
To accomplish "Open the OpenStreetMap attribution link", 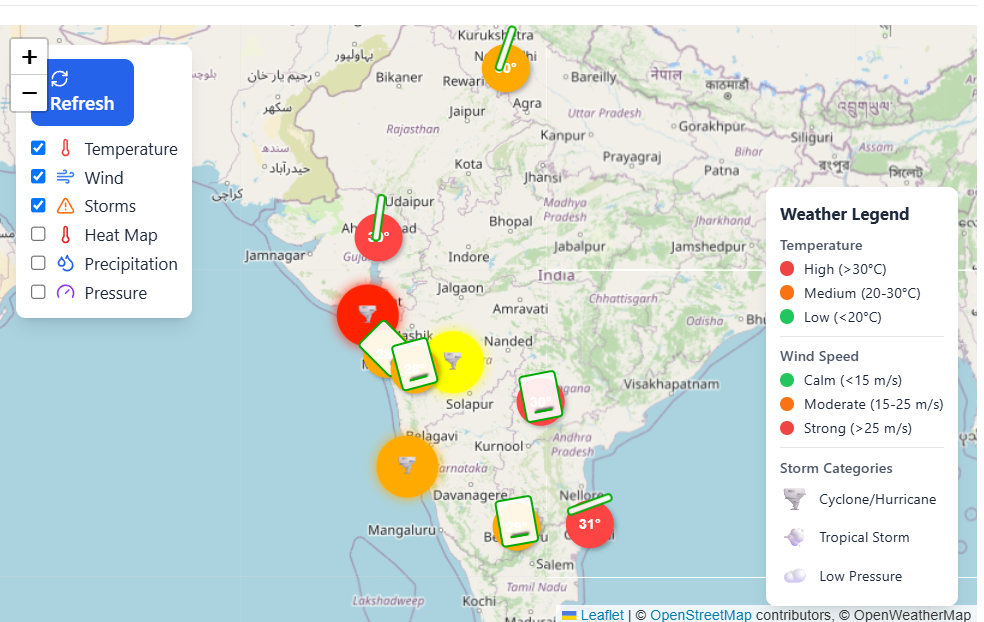I will (x=700, y=615).
